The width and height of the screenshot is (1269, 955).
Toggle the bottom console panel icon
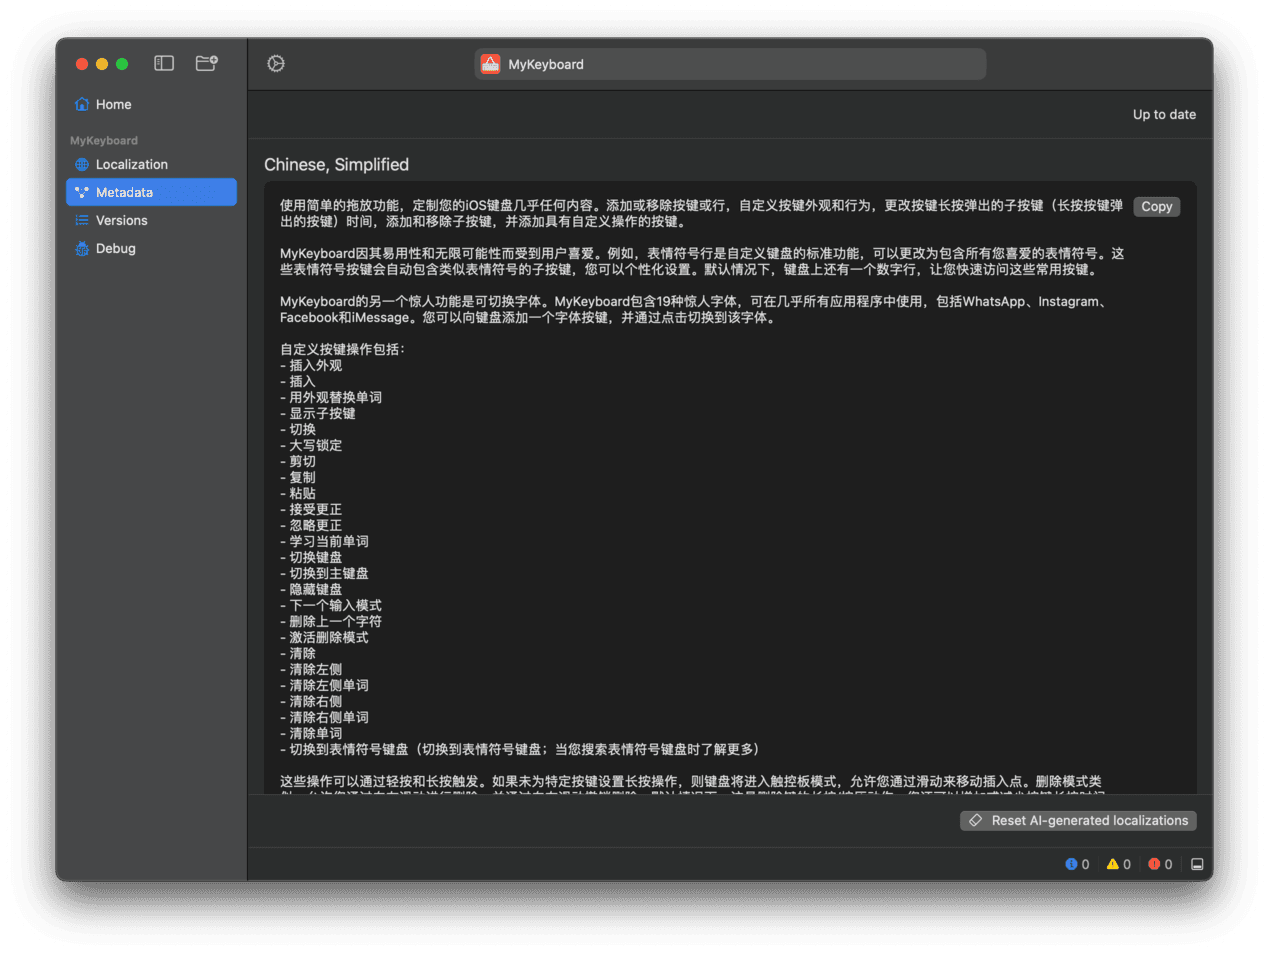click(1197, 864)
